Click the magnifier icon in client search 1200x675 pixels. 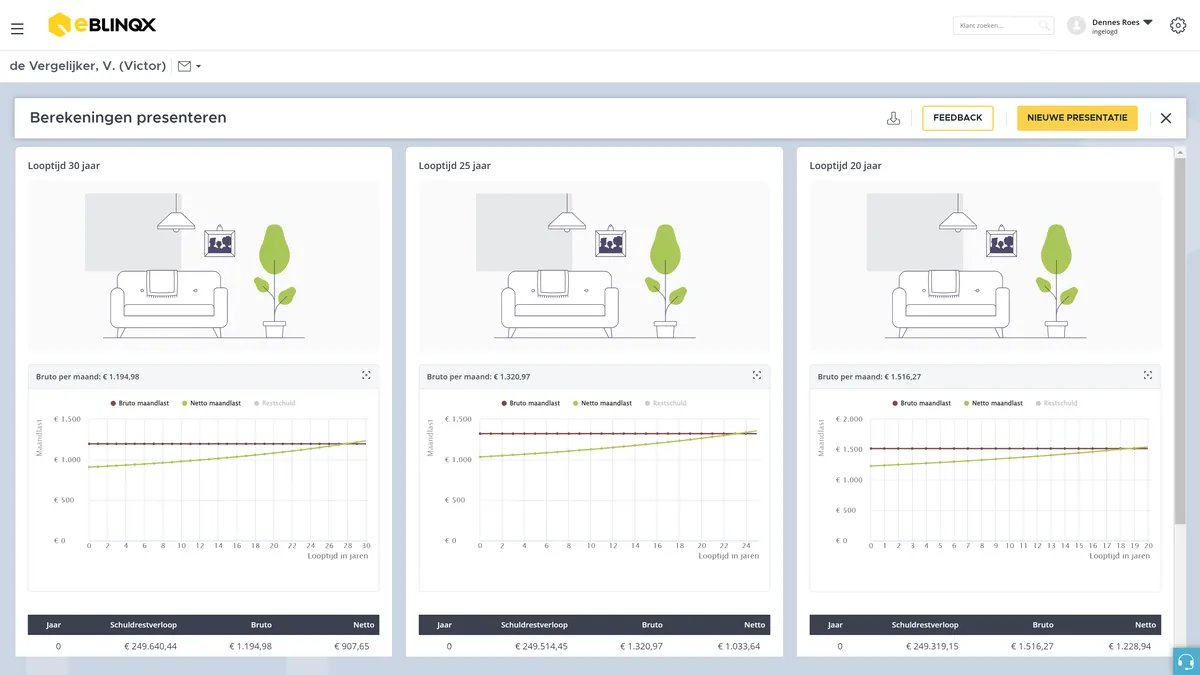pos(1044,25)
